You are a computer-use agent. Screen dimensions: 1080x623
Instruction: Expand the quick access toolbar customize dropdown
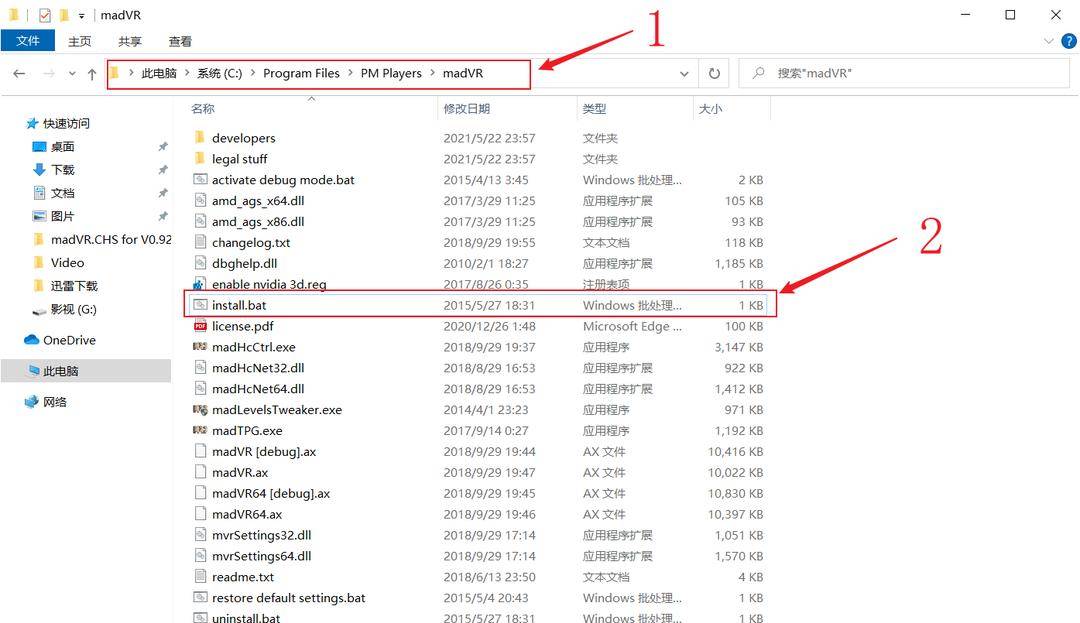pos(80,14)
